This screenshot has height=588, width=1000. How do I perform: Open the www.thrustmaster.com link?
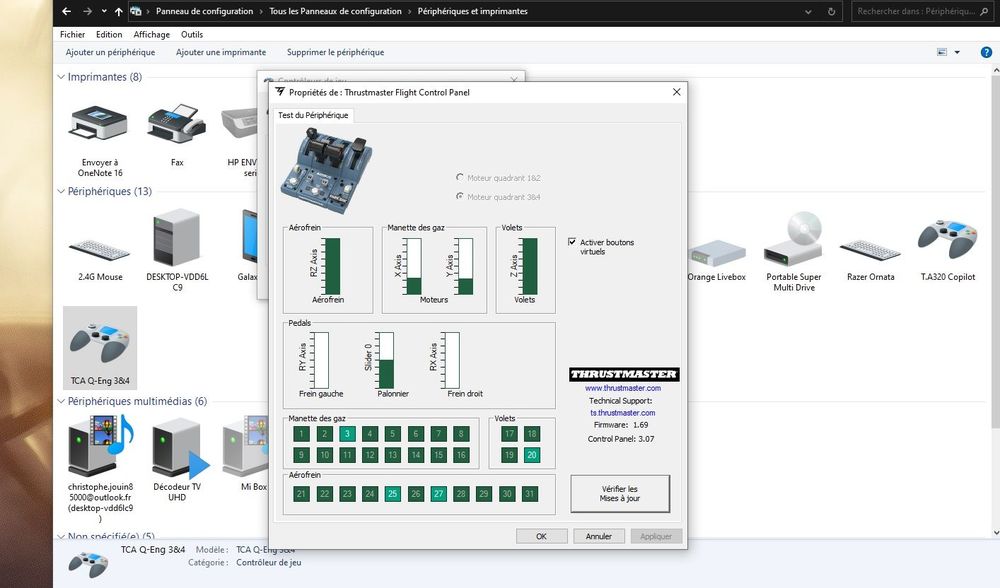point(622,388)
